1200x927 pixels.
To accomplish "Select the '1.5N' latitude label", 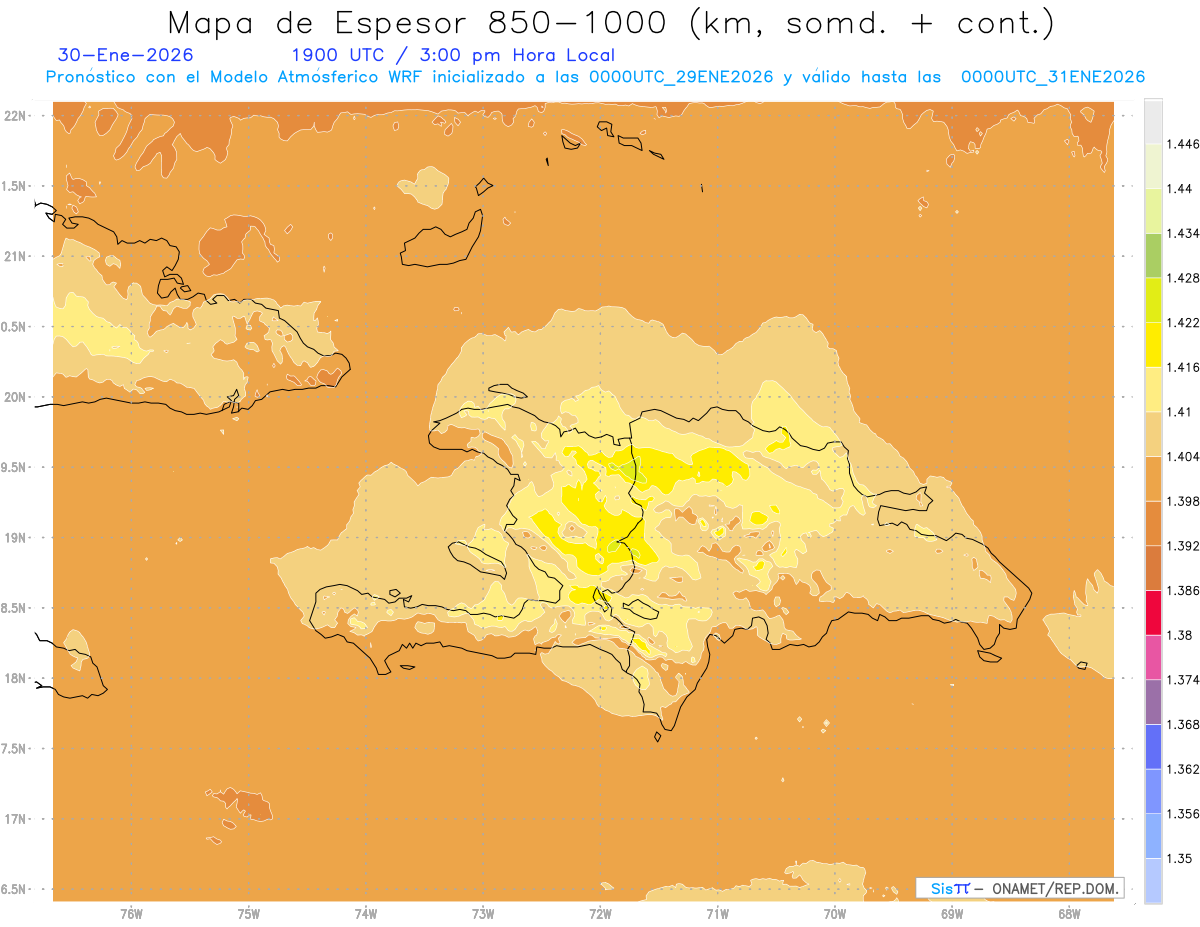I will pos(15,186).
